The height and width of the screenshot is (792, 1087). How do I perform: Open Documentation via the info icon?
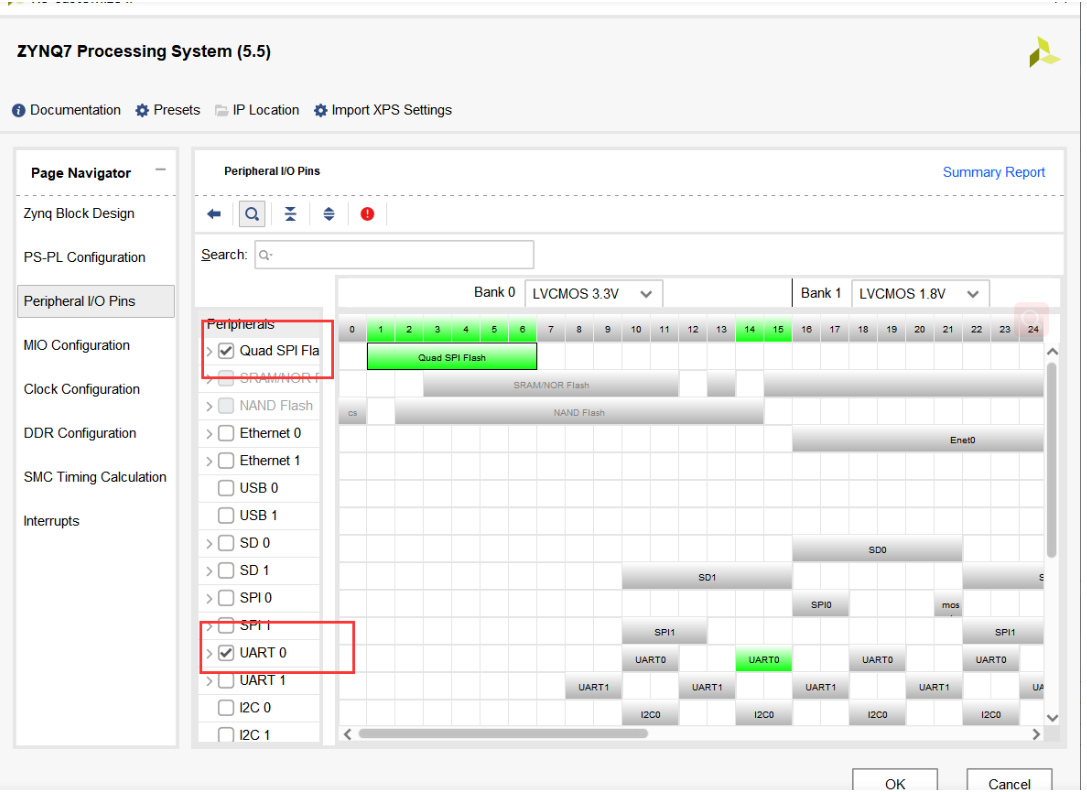coord(17,110)
